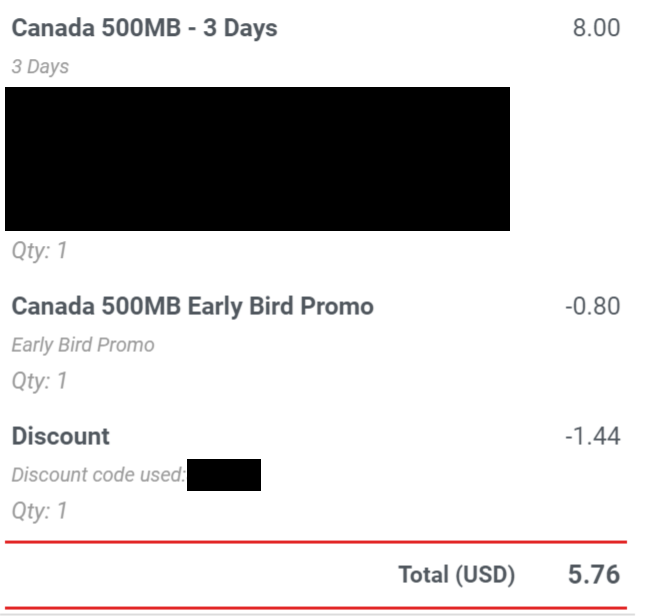This screenshot has height=616, width=657.
Task: Click the 8.00 price amount
Action: pyautogui.click(x=596, y=28)
